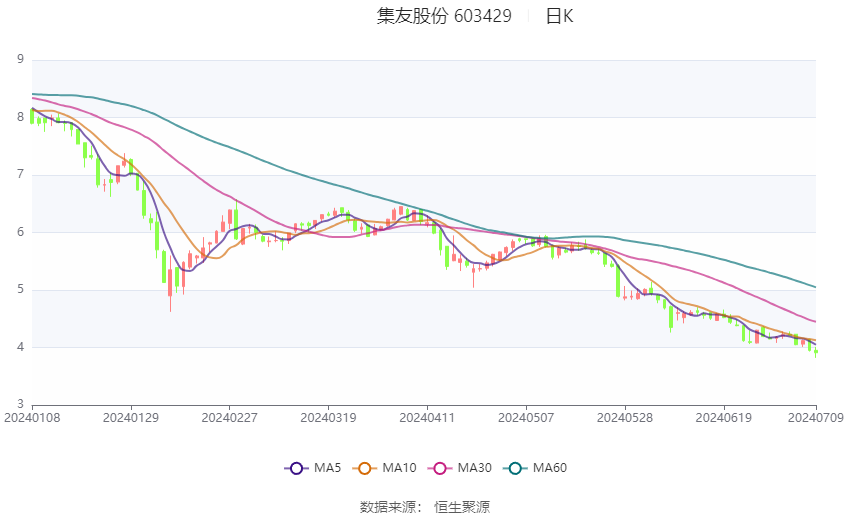
Task: Click the y-axis label 7
Action: point(21,175)
